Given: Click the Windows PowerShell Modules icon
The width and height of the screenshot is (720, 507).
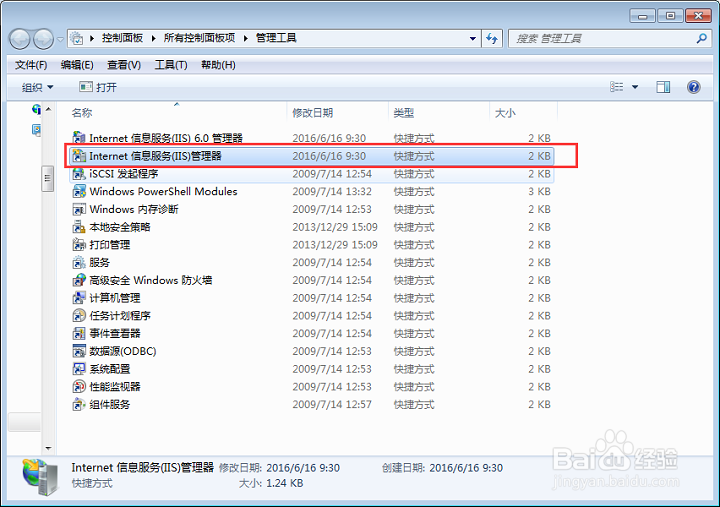Looking at the screenshot, I should [x=79, y=191].
